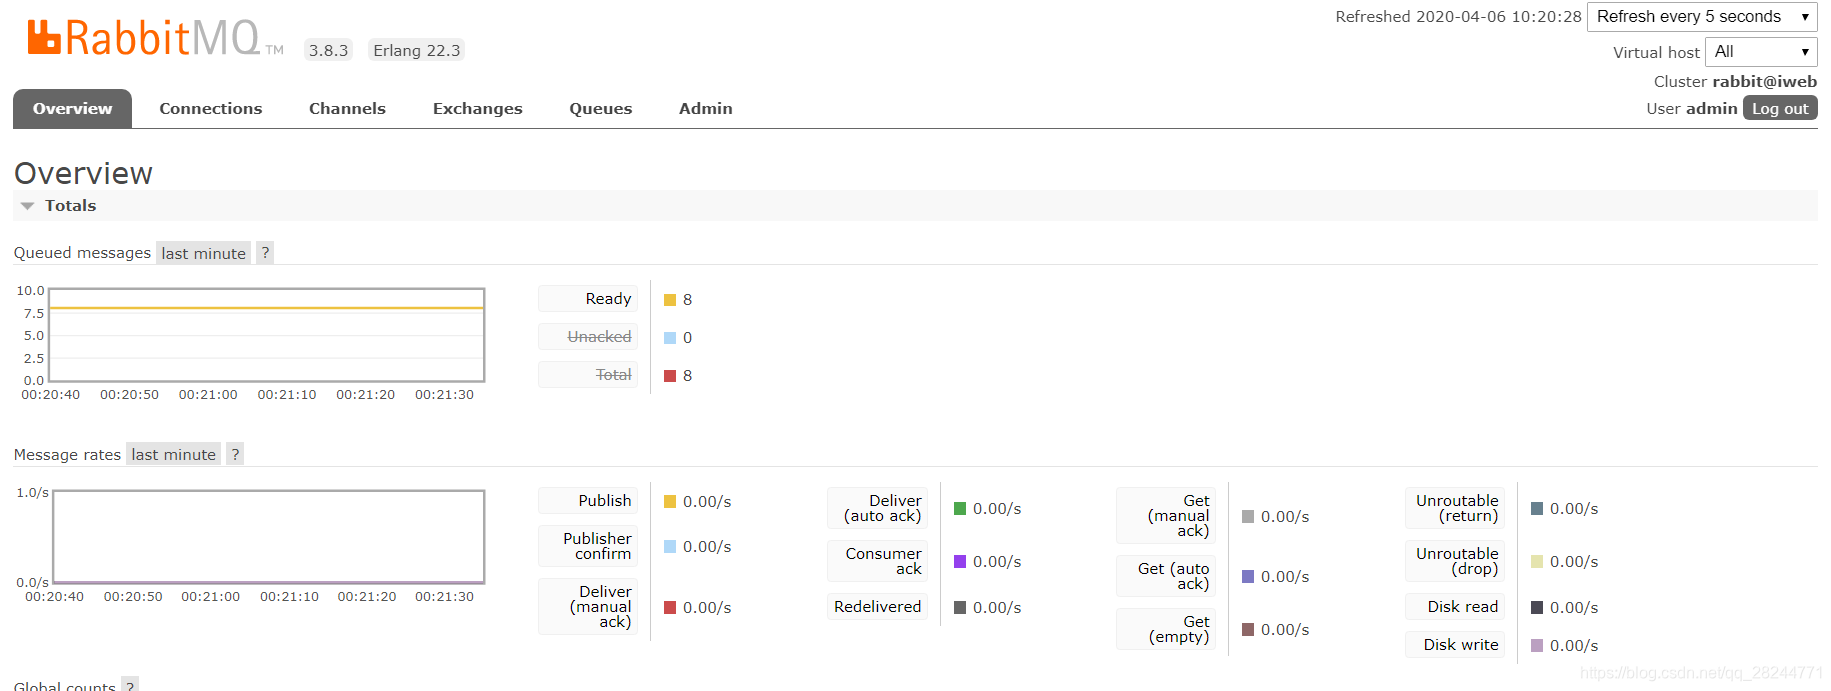Go to the Channels tab
The image size is (1831, 691).
coord(347,109)
